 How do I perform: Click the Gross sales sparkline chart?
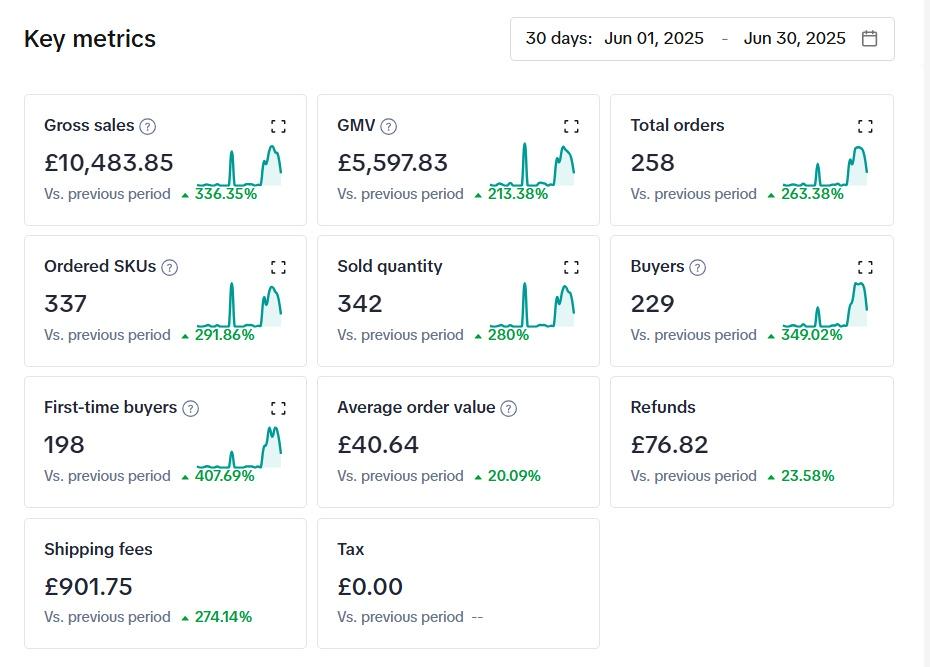[x=240, y=166]
